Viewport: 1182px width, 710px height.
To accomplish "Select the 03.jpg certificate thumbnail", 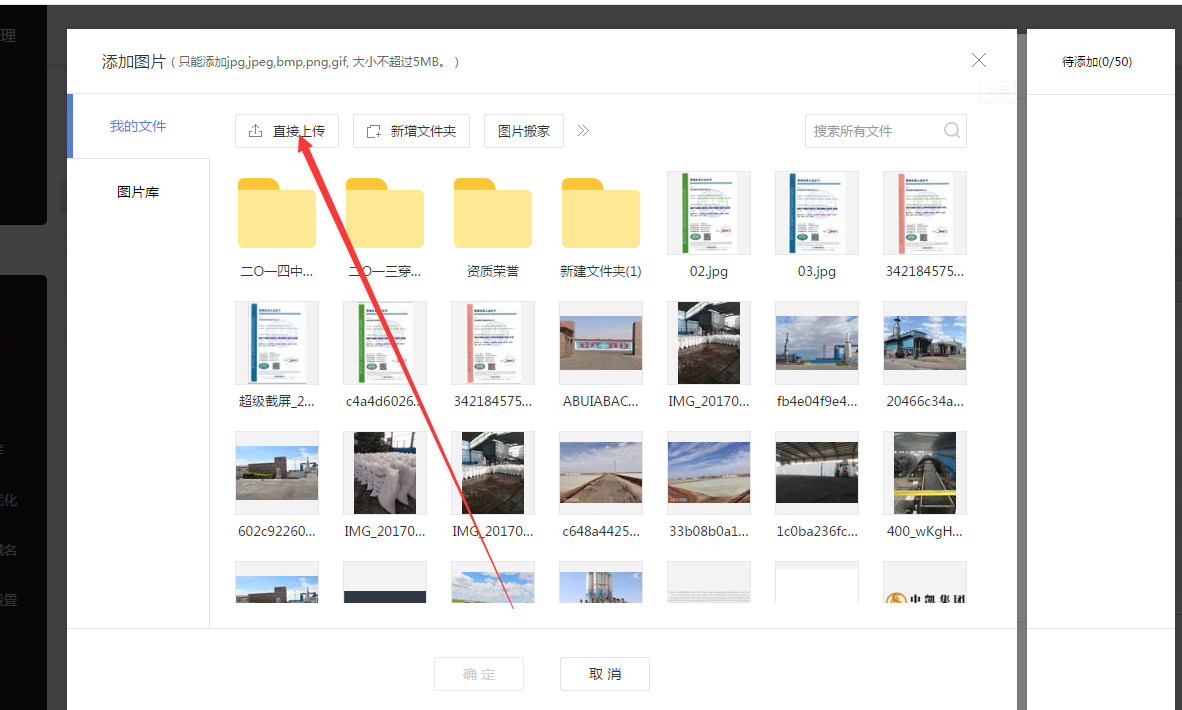I will pos(817,213).
